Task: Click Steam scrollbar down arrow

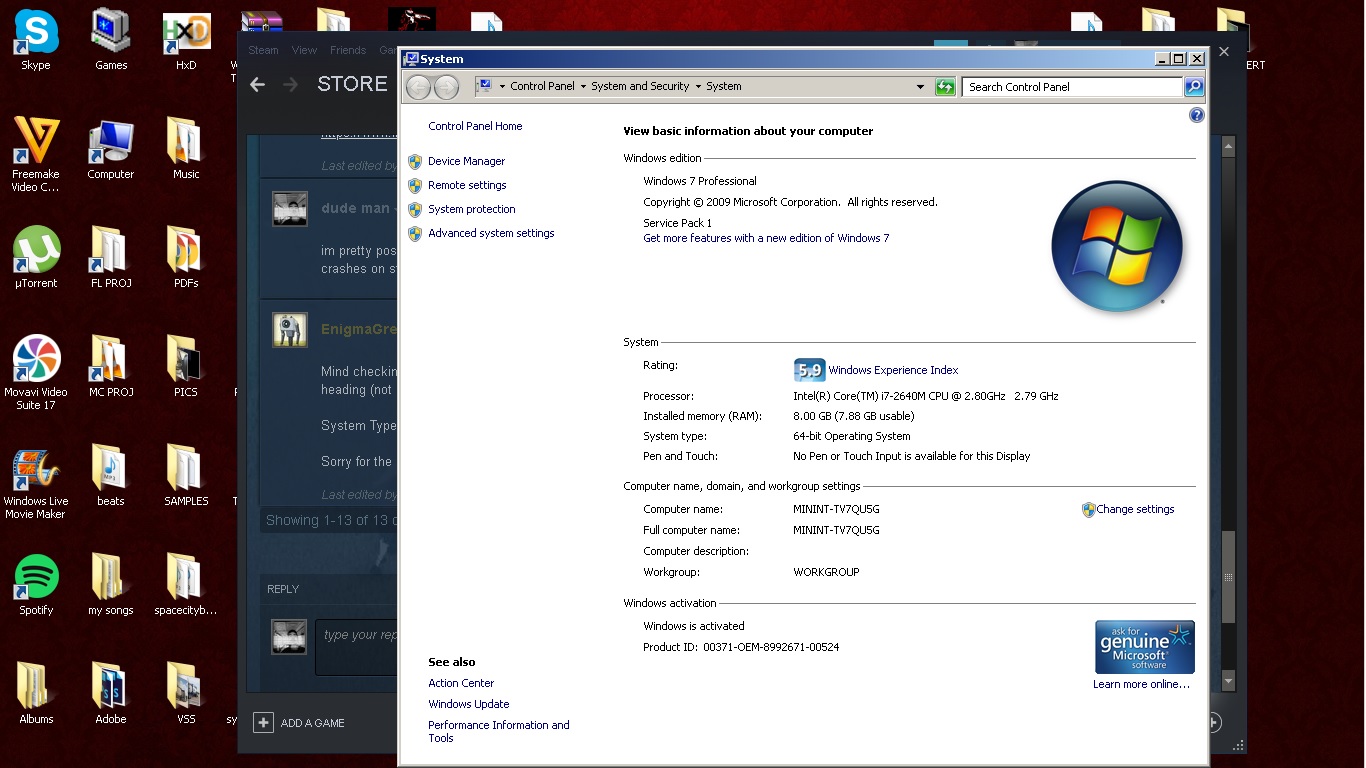Action: point(1228,682)
